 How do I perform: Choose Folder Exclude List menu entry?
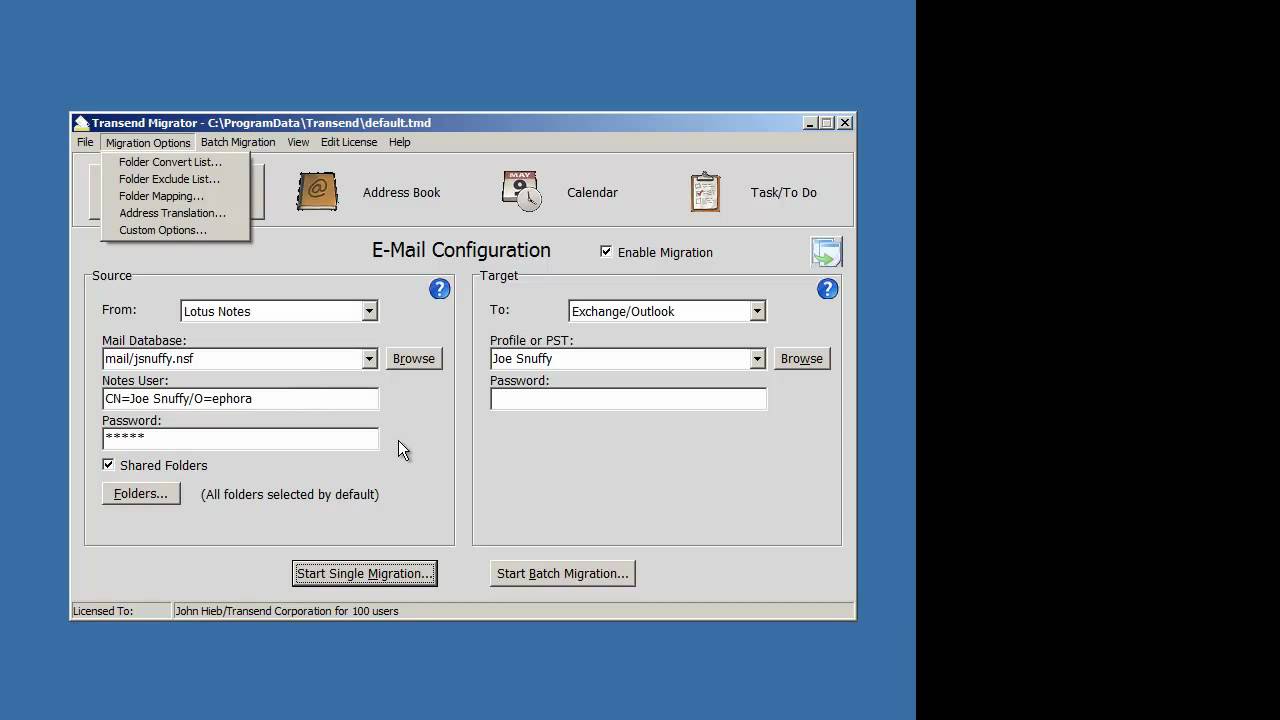(x=175, y=179)
